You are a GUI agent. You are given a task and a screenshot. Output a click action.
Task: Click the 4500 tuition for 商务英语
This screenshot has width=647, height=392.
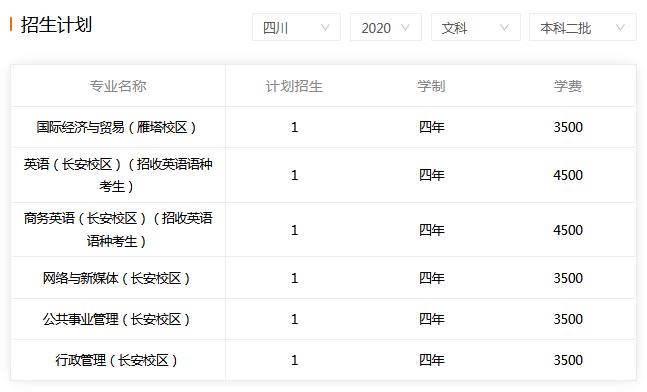[x=568, y=230]
